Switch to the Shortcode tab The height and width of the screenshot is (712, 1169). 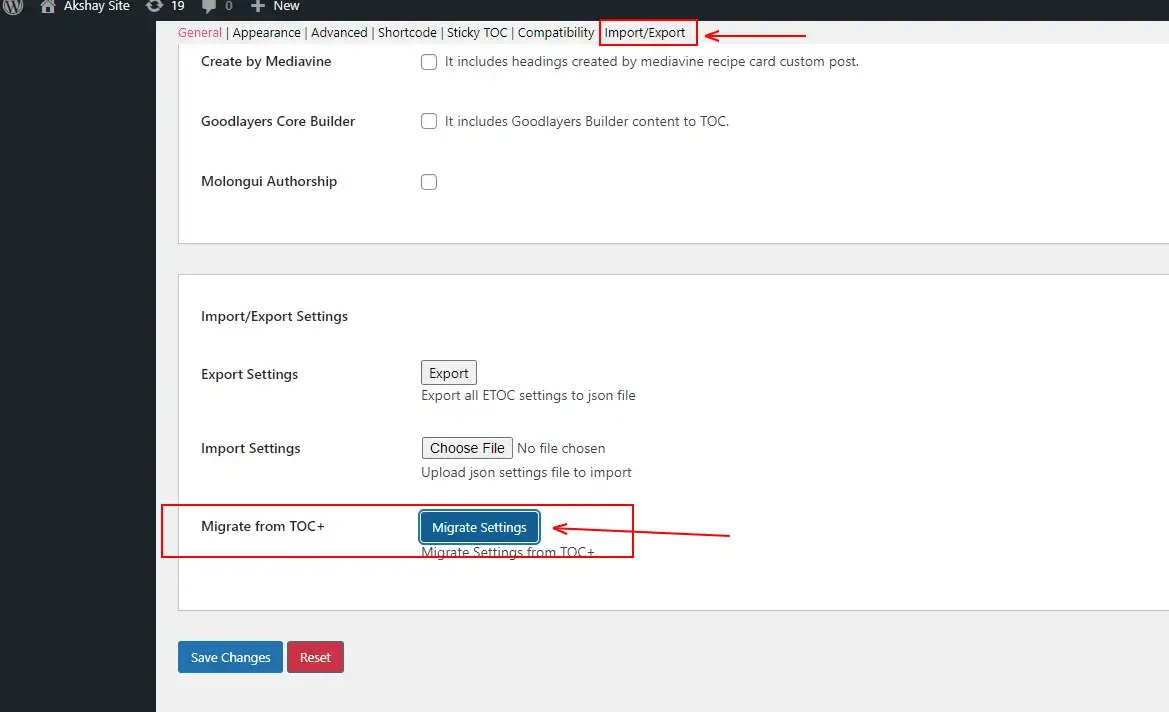tap(407, 33)
